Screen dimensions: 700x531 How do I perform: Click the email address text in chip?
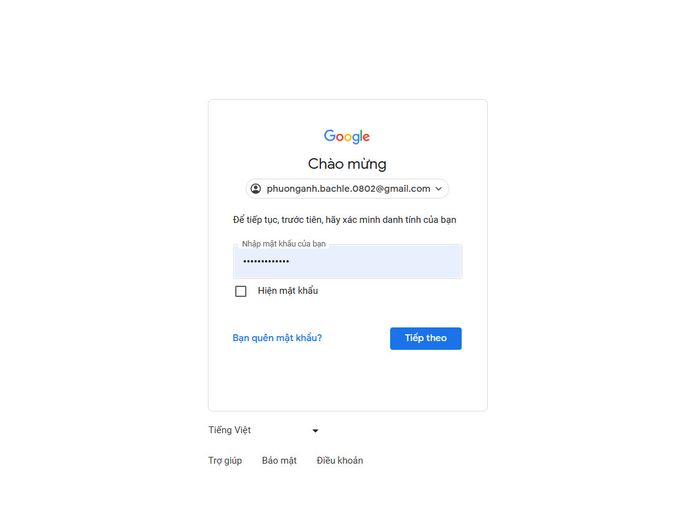point(348,189)
